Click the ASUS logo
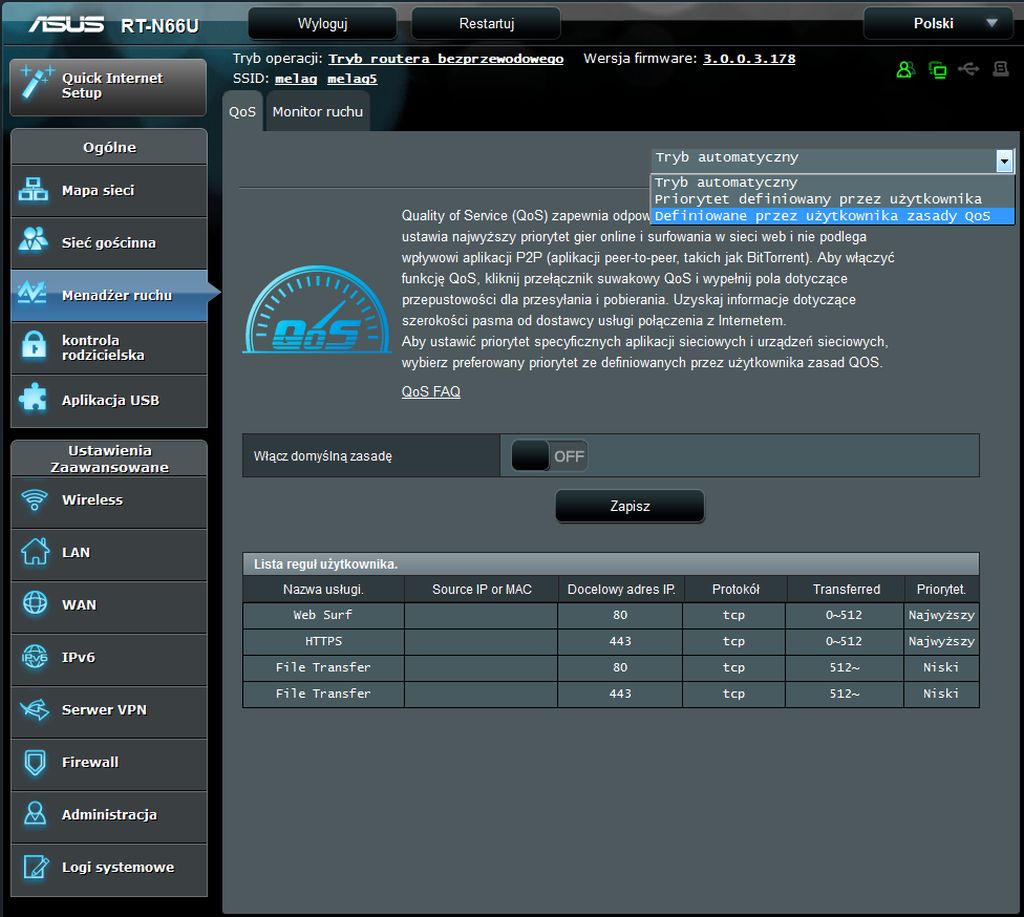 pos(66,24)
